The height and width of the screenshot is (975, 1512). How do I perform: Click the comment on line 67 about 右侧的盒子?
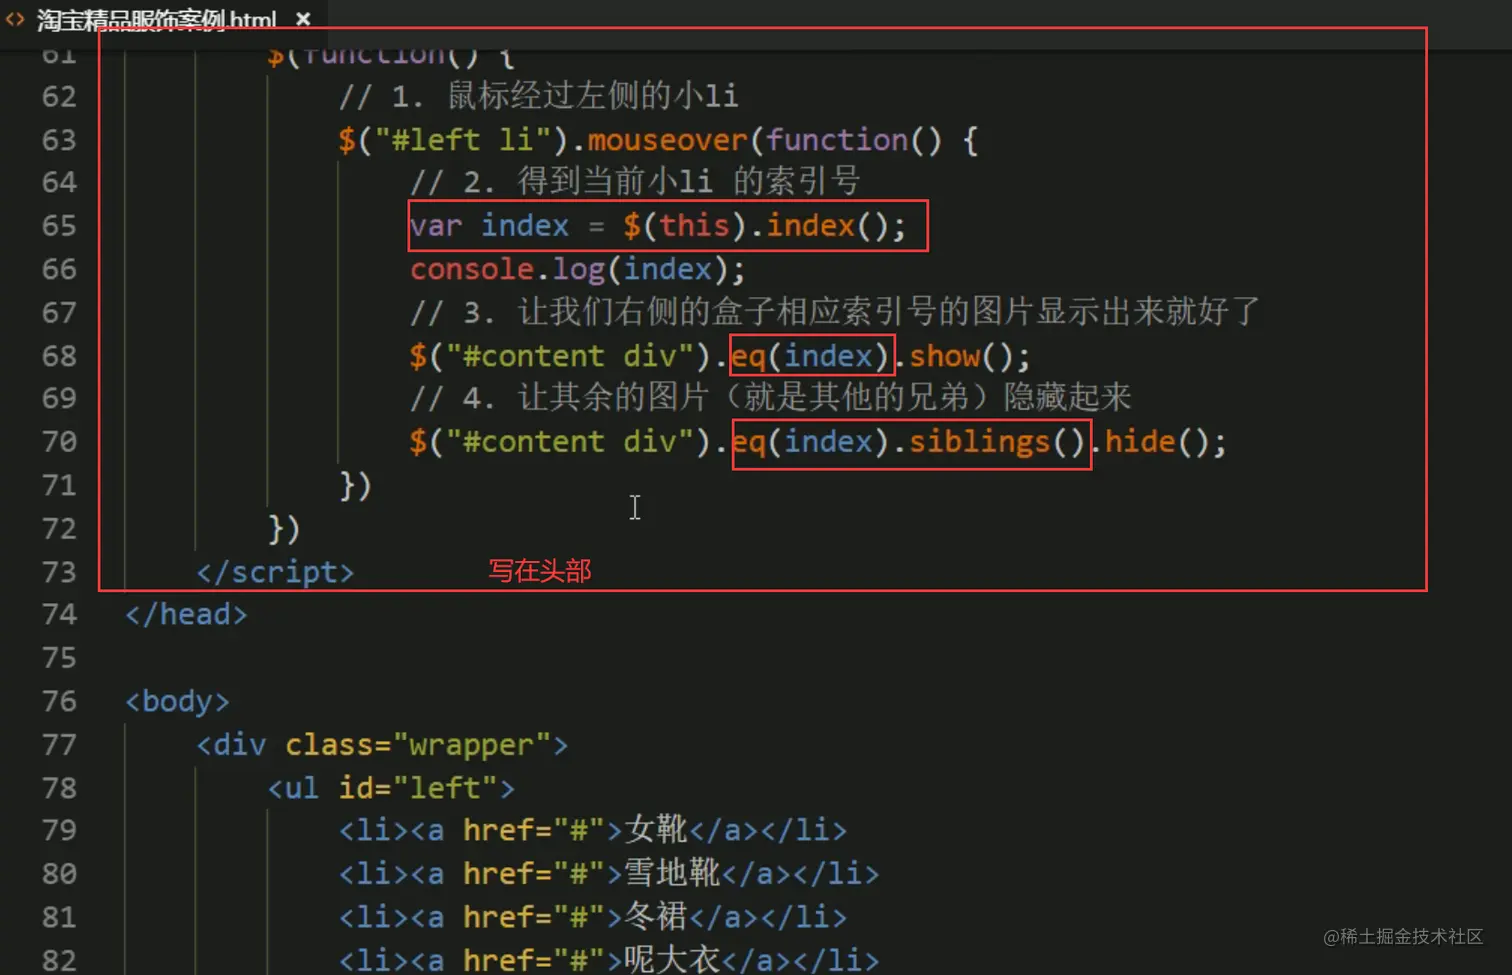[835, 312]
